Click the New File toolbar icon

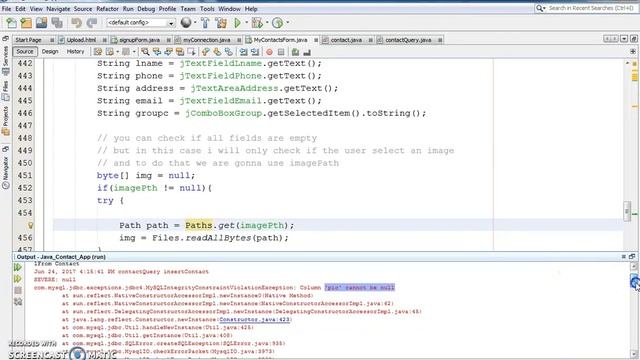point(11,23)
